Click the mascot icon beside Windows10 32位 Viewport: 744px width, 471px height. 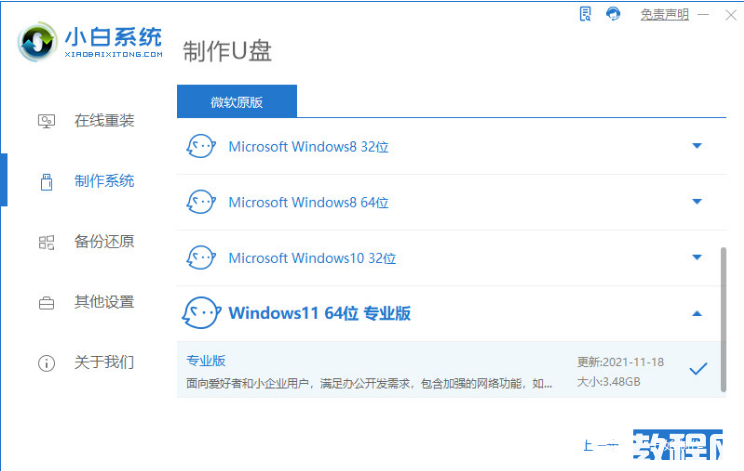(201, 258)
